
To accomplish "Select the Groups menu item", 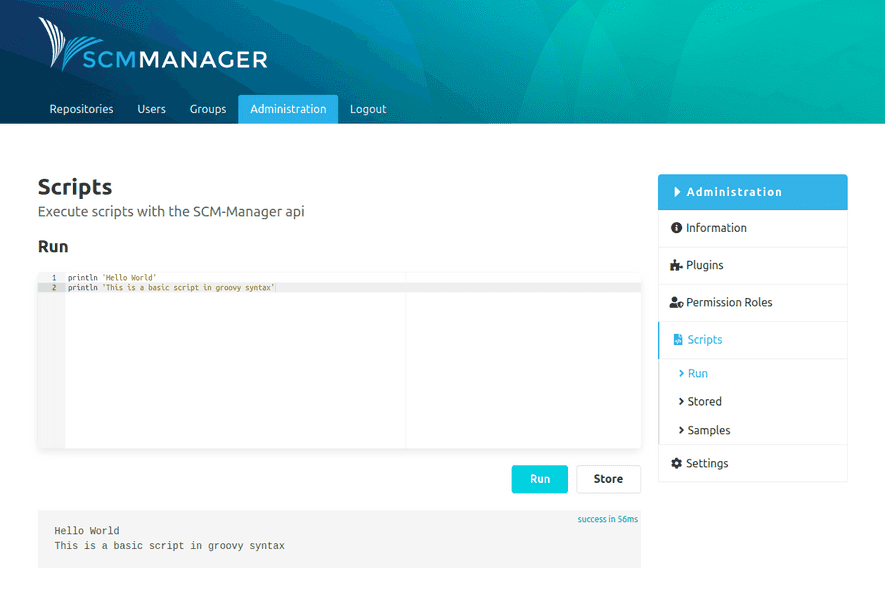I will (207, 109).
